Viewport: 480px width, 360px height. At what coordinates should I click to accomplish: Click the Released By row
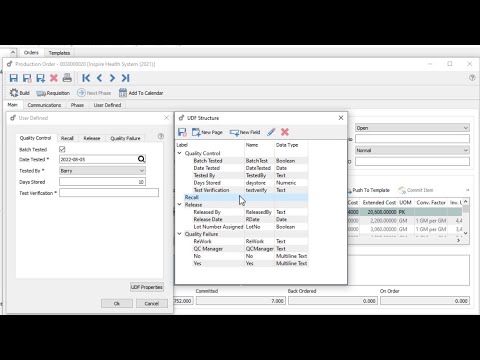[250, 212]
